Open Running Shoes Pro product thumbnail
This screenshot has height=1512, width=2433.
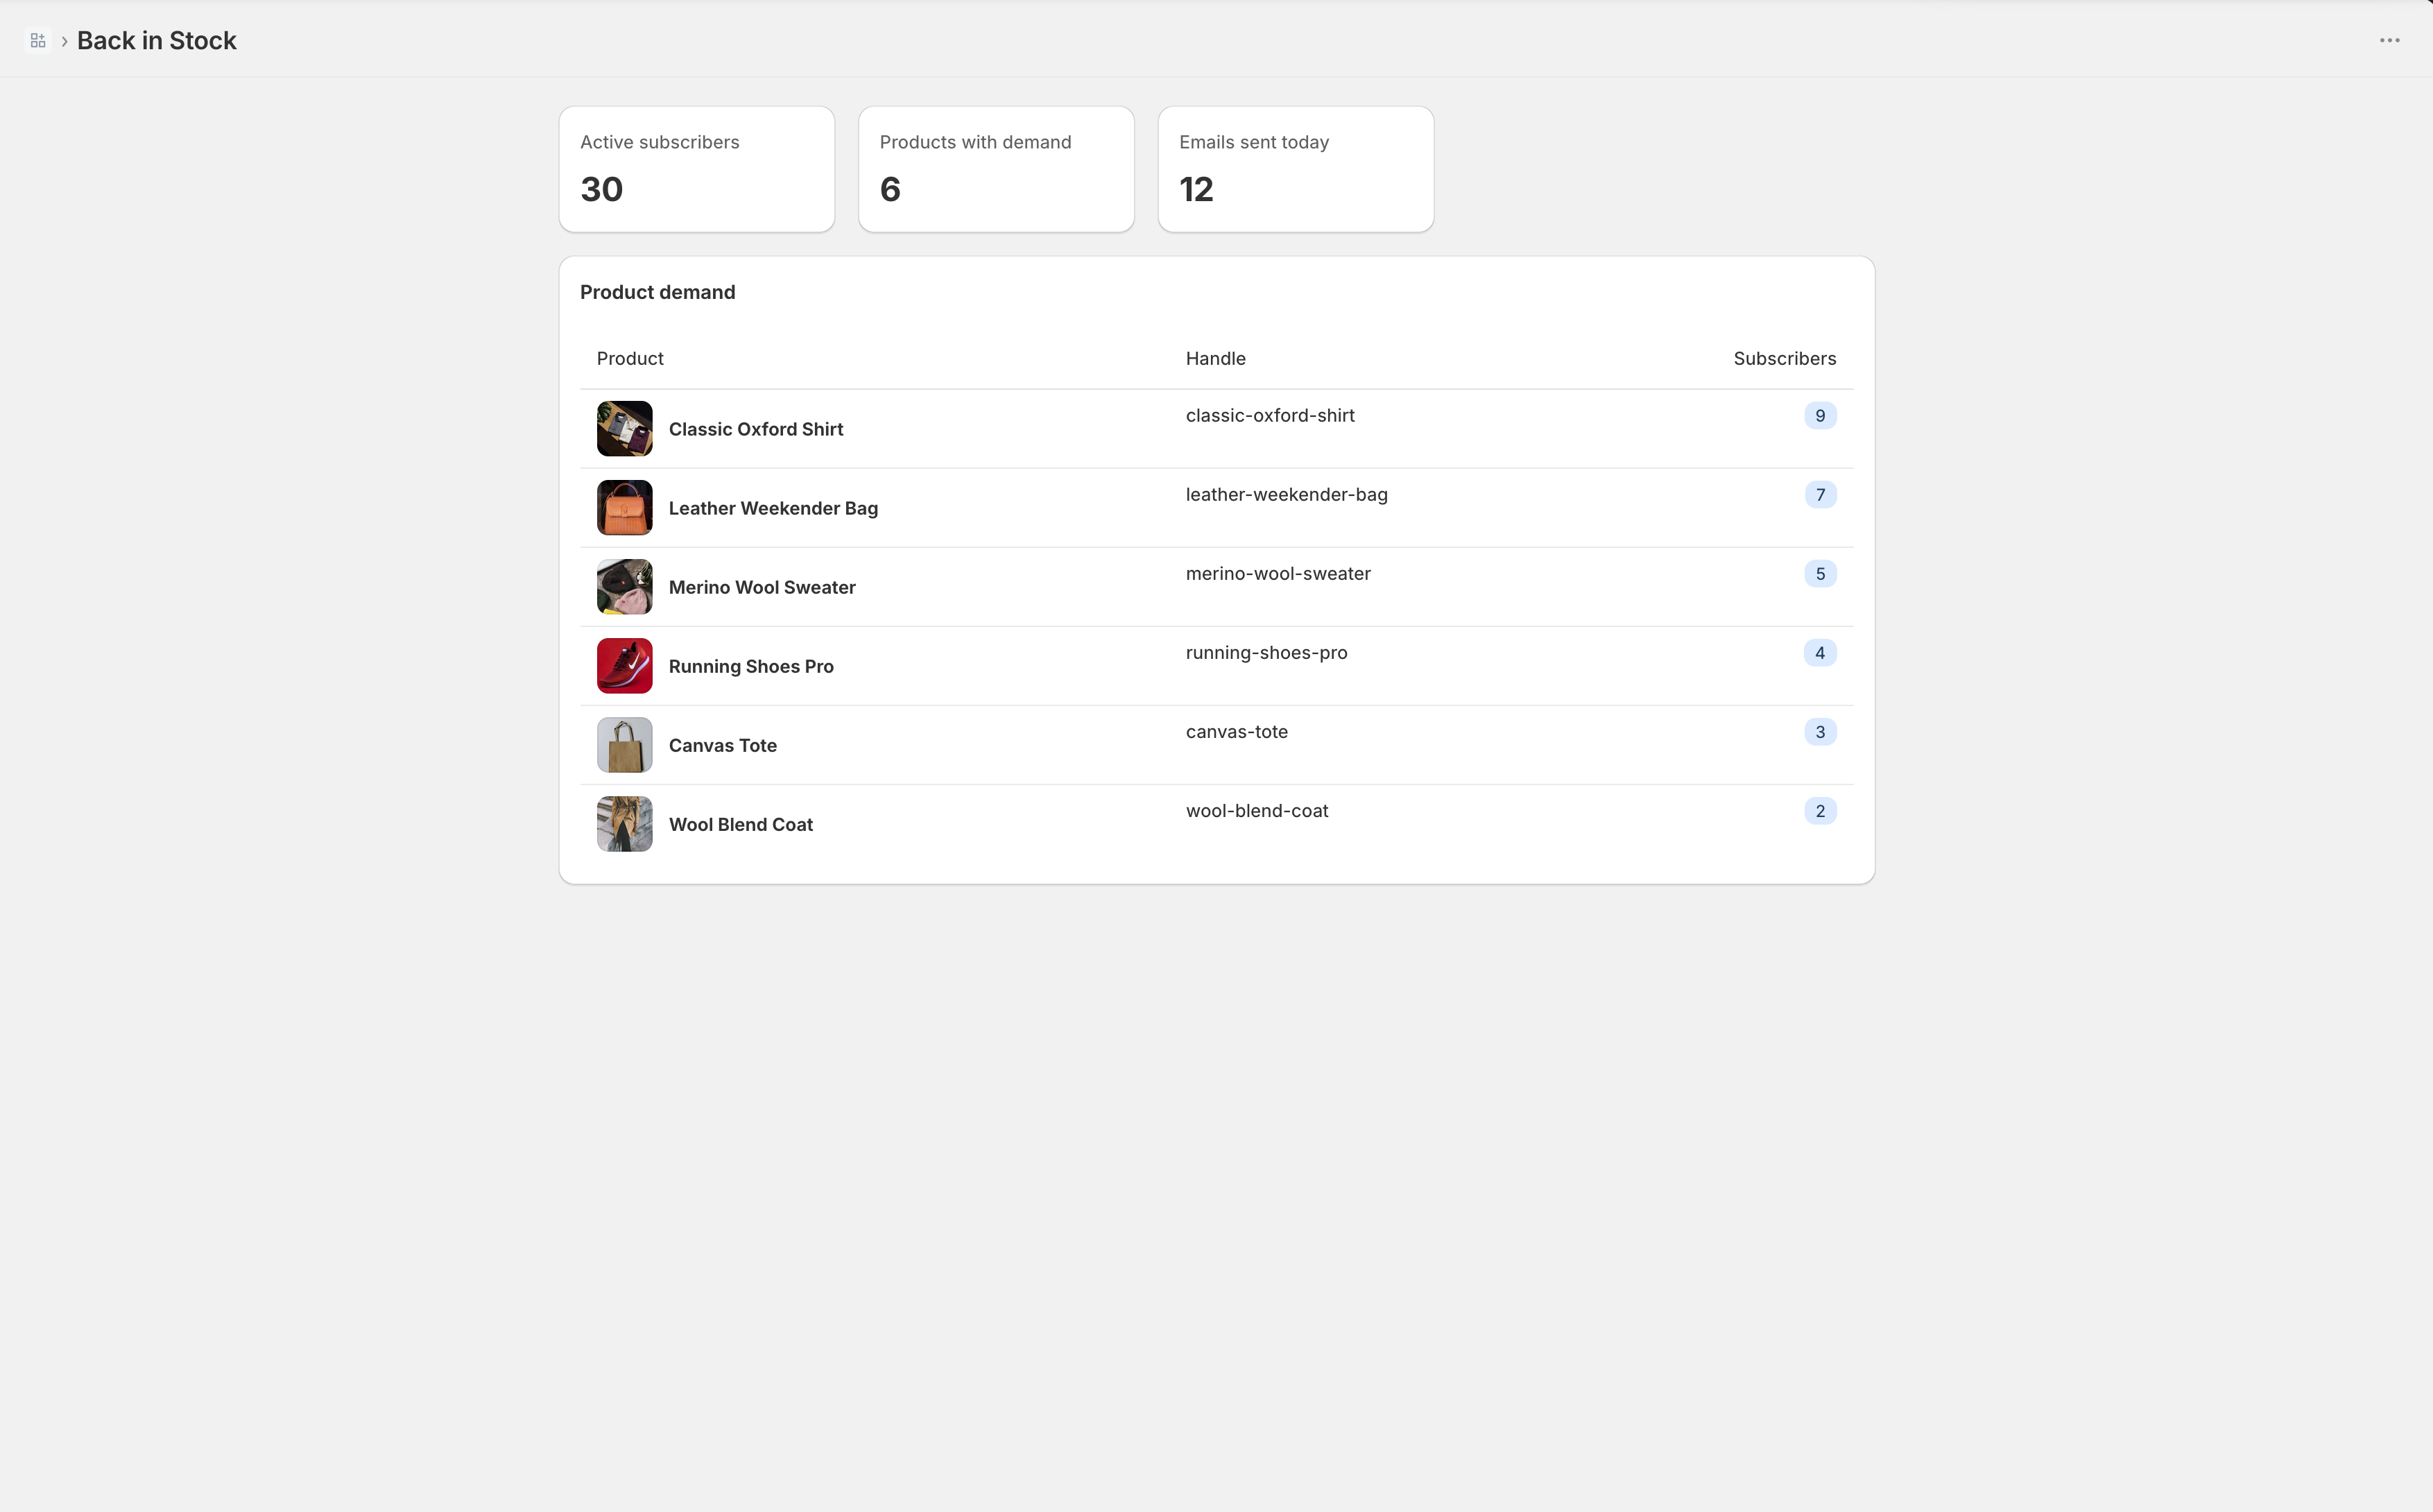(x=625, y=666)
